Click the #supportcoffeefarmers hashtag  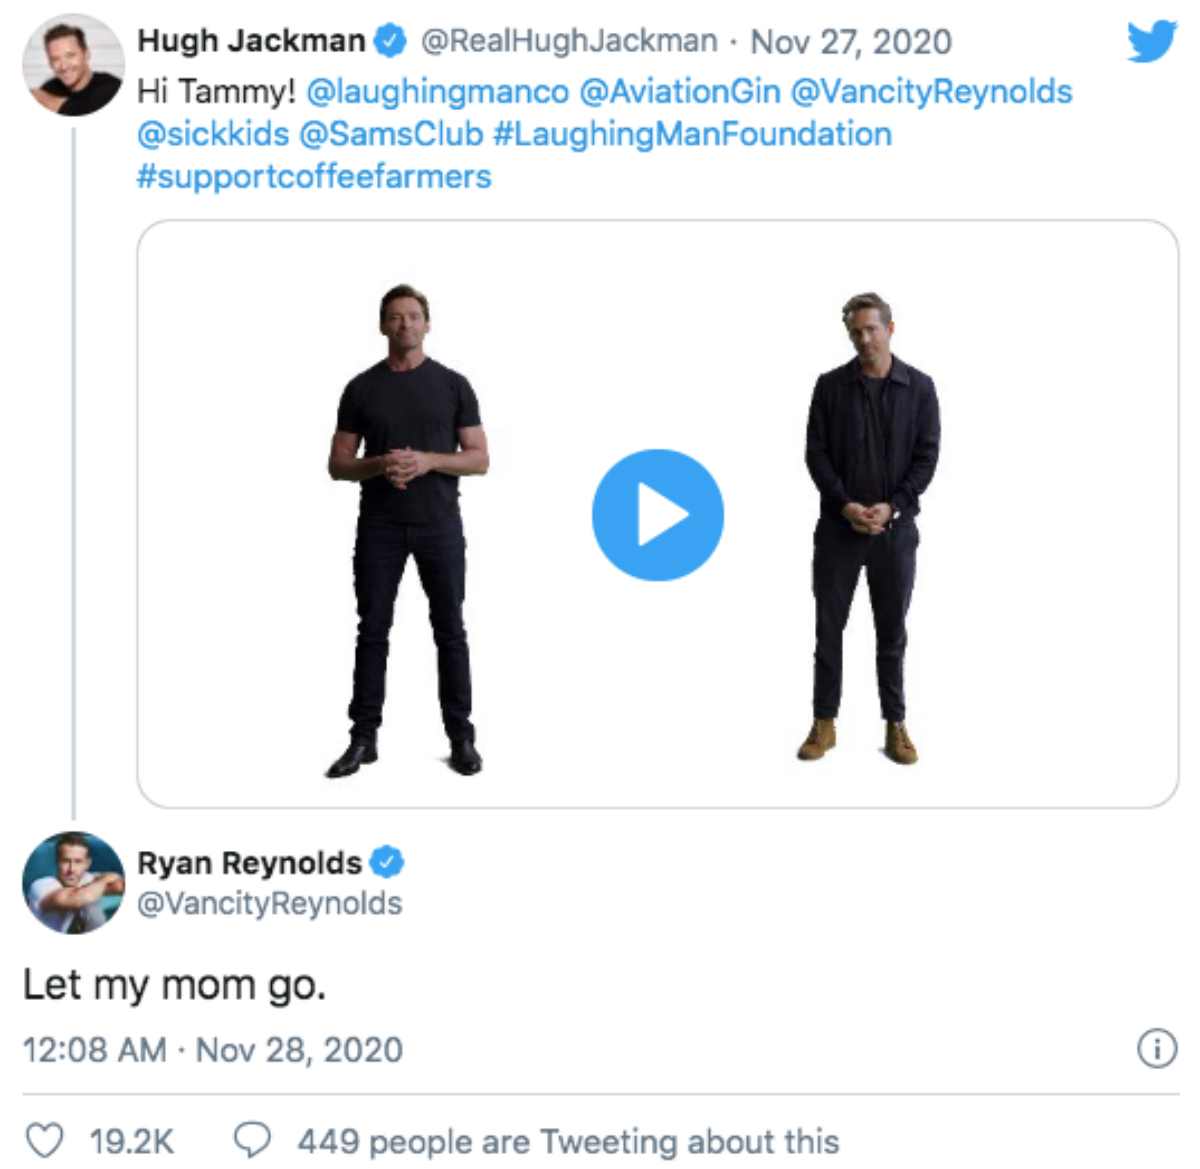[x=314, y=177]
